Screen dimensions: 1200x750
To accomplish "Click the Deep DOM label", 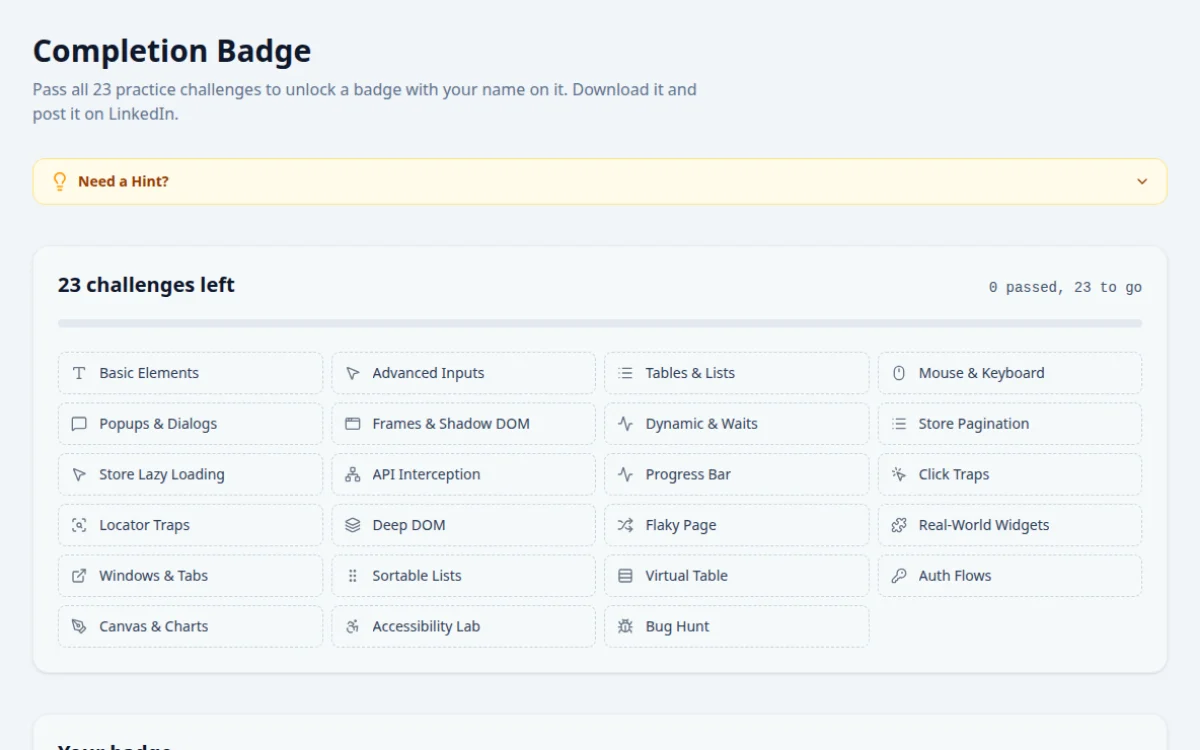I will [409, 525].
